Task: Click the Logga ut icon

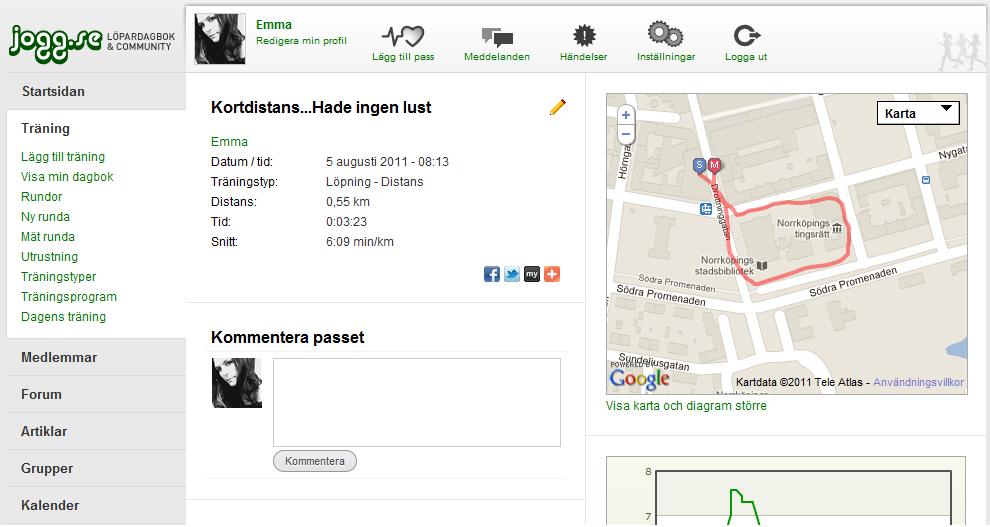Action: pyautogui.click(x=746, y=36)
